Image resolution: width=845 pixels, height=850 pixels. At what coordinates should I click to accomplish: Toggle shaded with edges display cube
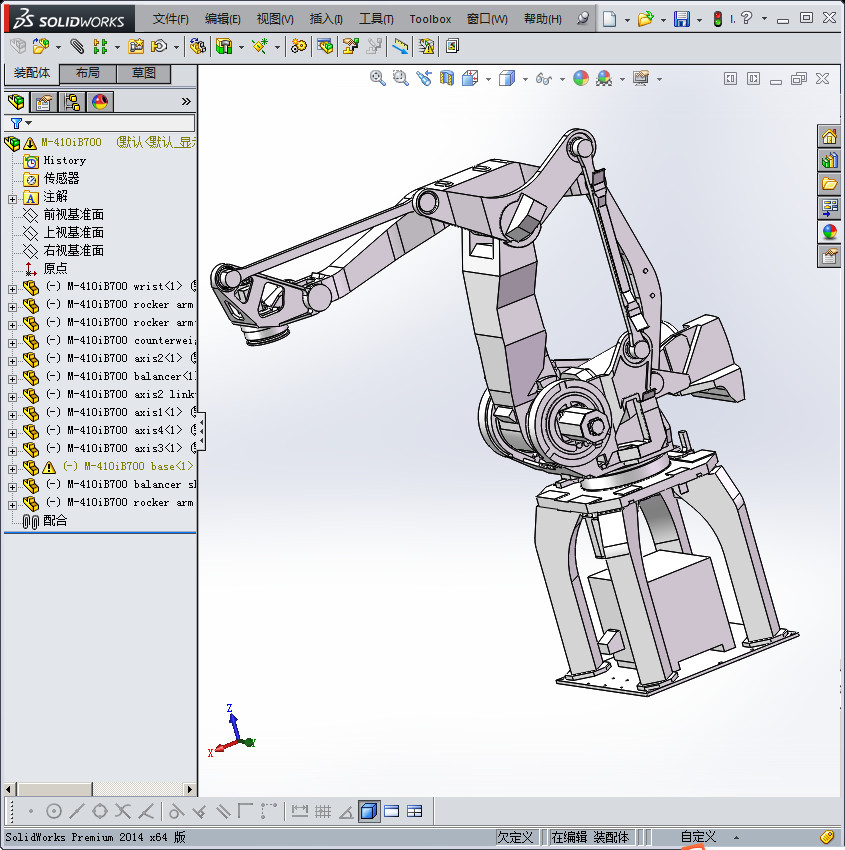[x=369, y=811]
